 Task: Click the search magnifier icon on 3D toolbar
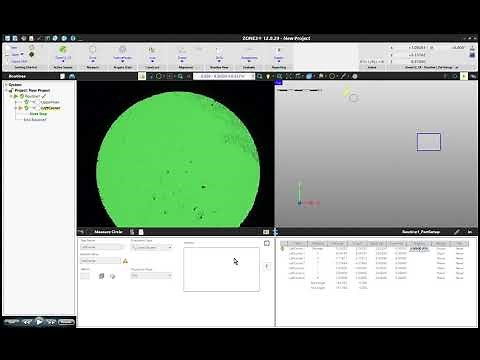[x=260, y=76]
